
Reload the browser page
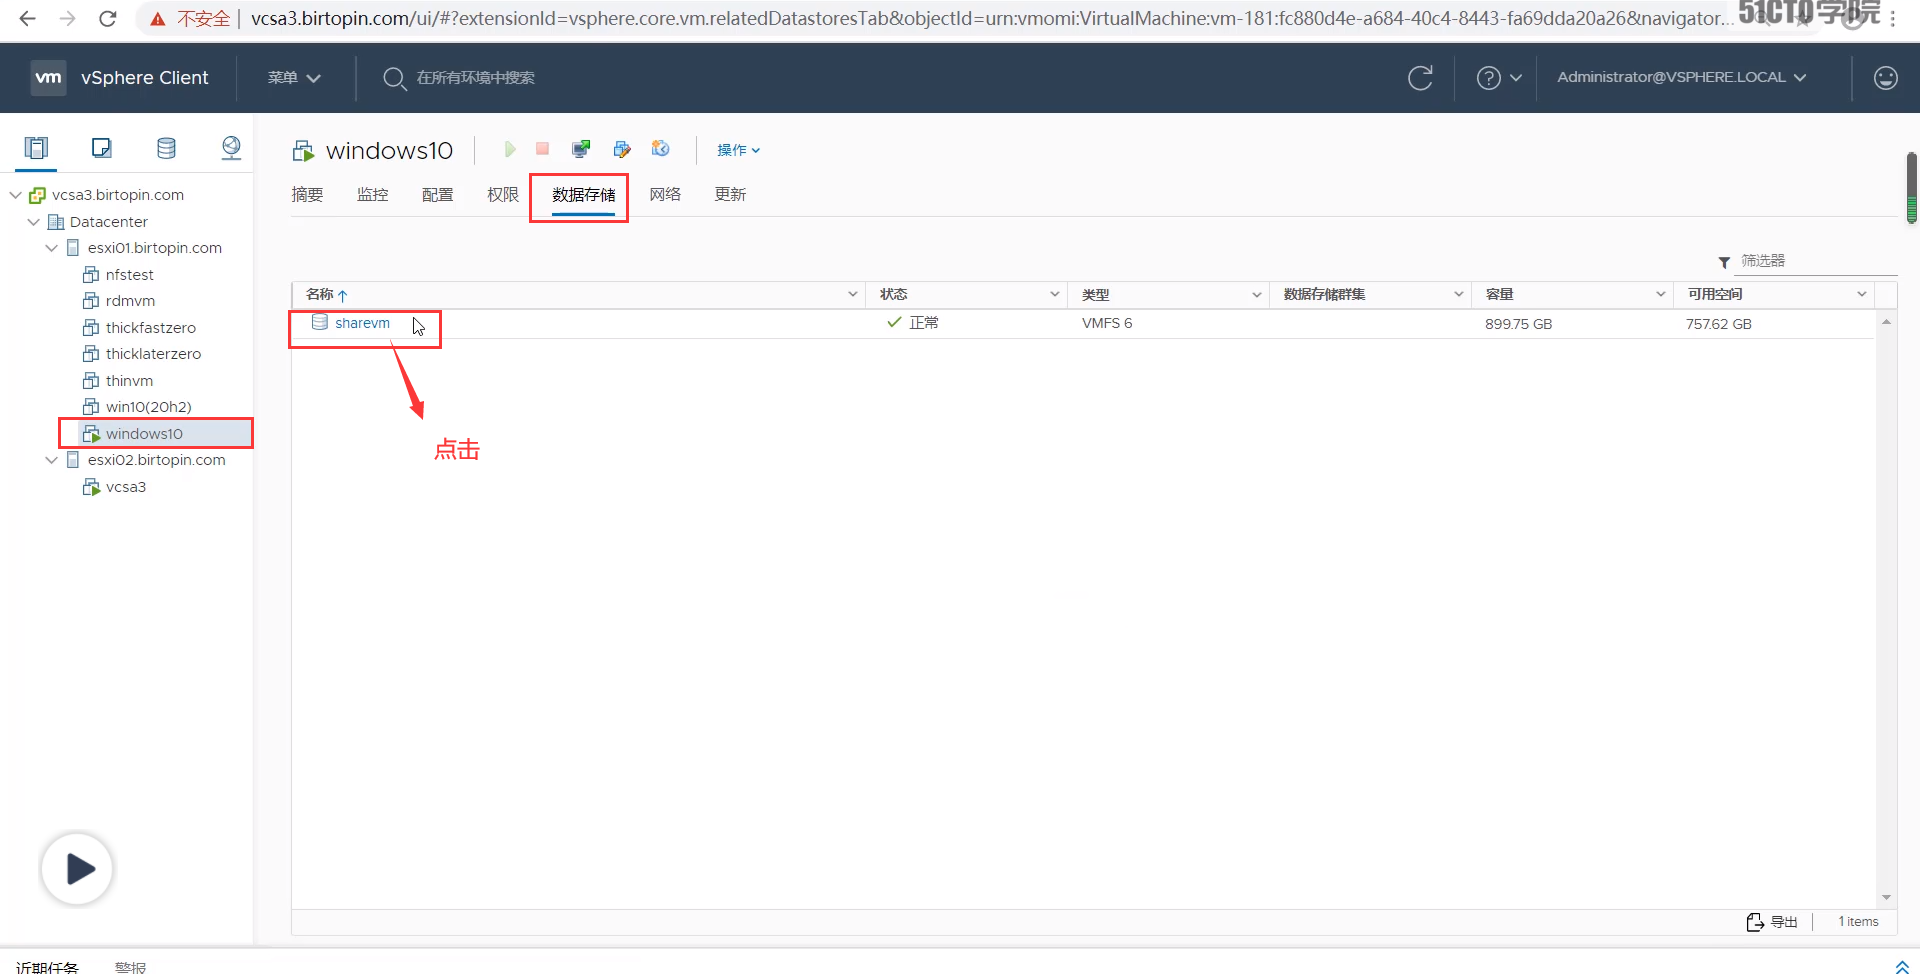[x=108, y=18]
